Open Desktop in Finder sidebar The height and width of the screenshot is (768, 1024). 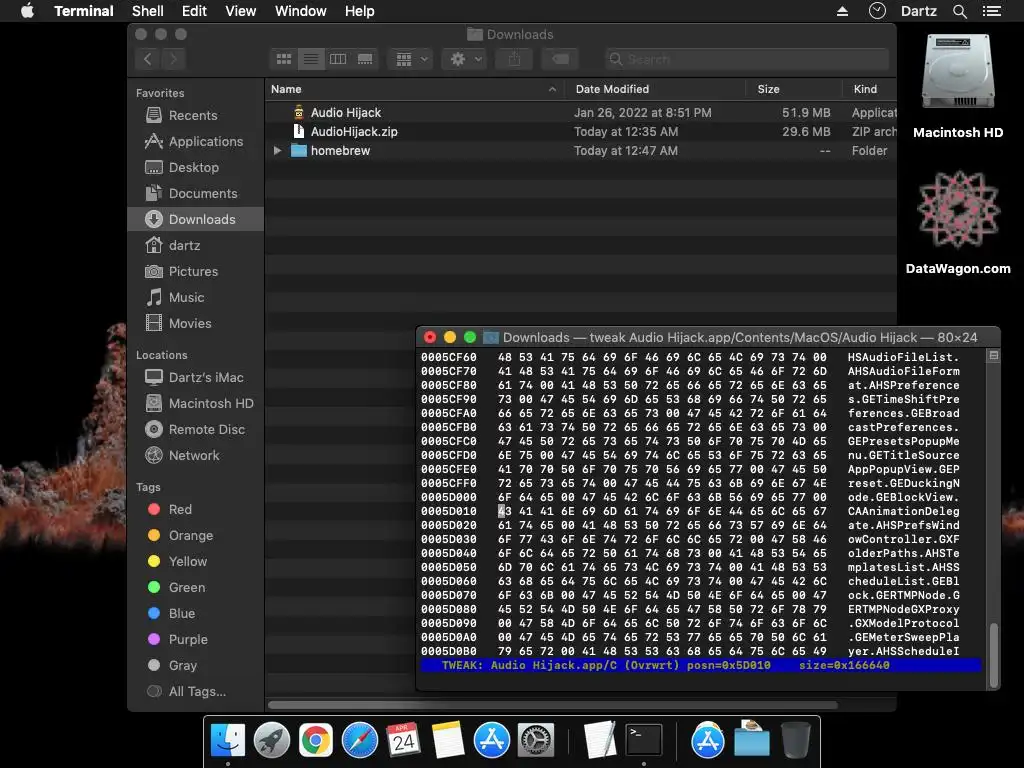click(x=193, y=167)
